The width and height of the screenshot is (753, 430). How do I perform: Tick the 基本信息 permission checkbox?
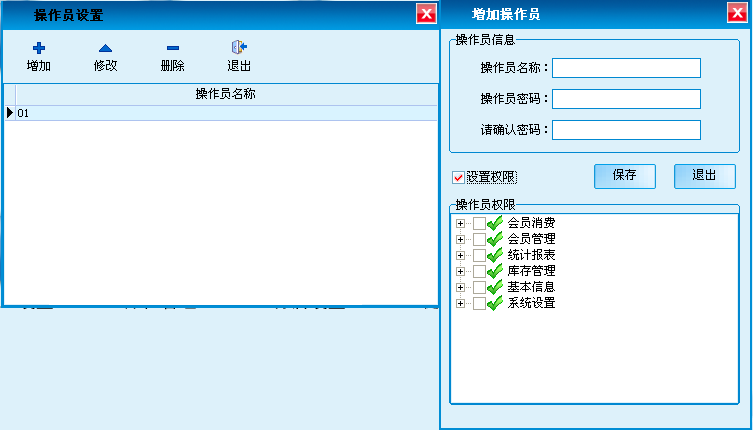coord(479,287)
